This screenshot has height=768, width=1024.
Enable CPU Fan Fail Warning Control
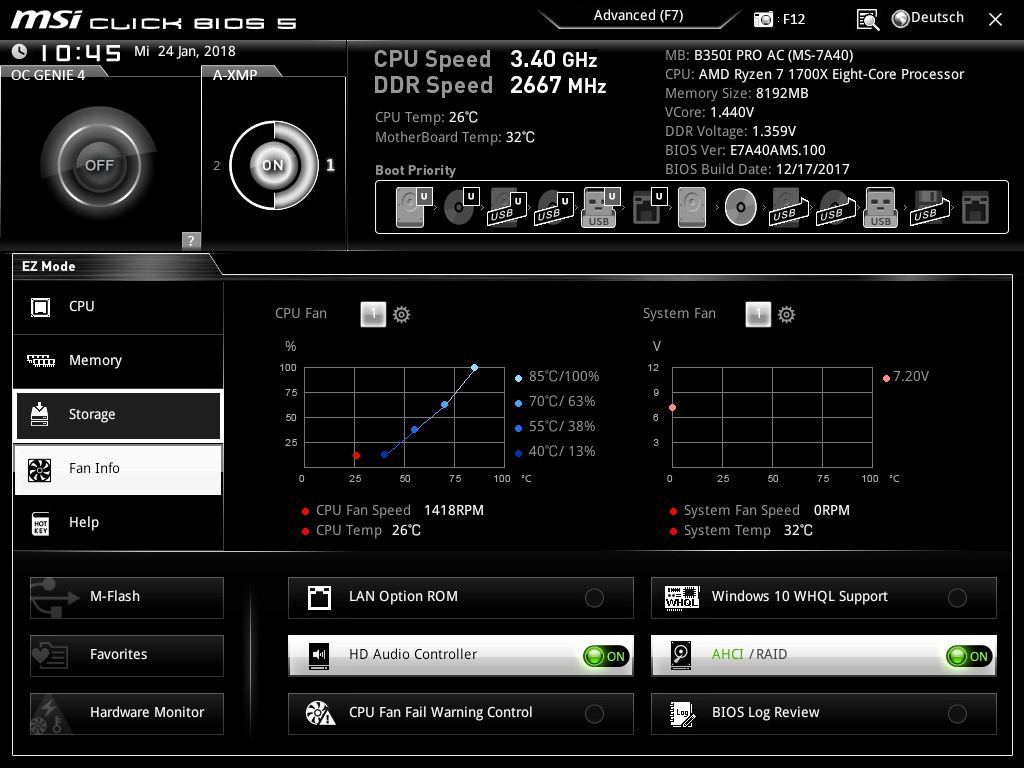point(594,714)
